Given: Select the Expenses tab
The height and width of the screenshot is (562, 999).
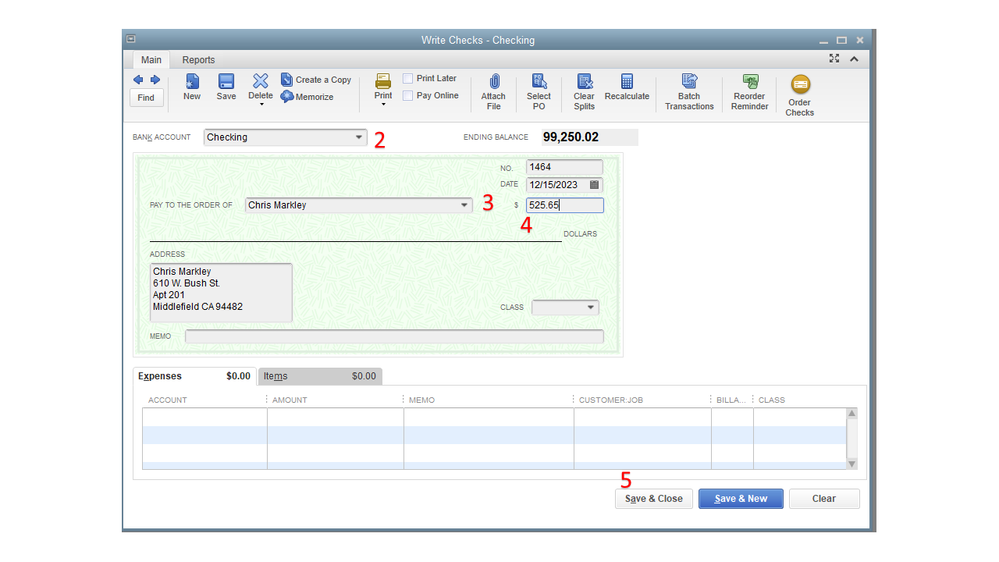Looking at the screenshot, I should tap(194, 376).
